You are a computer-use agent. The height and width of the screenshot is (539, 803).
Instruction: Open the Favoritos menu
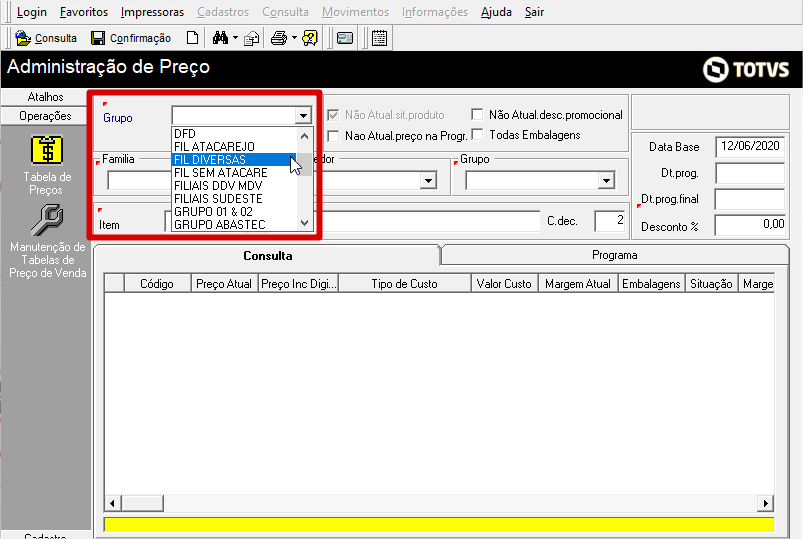(x=84, y=12)
